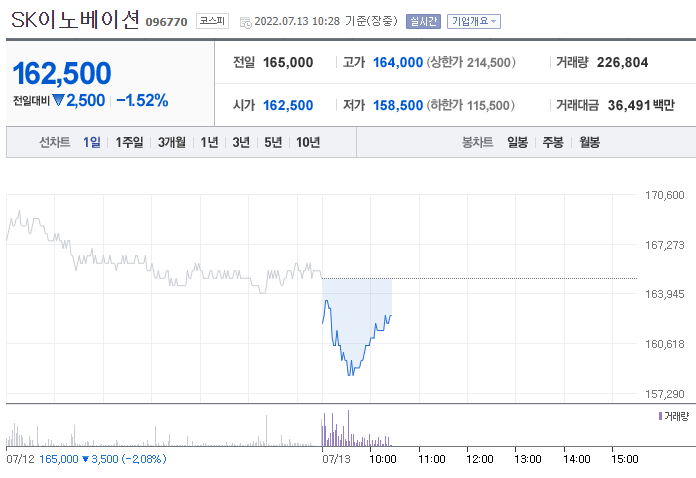Select the 3개월 line chart tab

172,142
